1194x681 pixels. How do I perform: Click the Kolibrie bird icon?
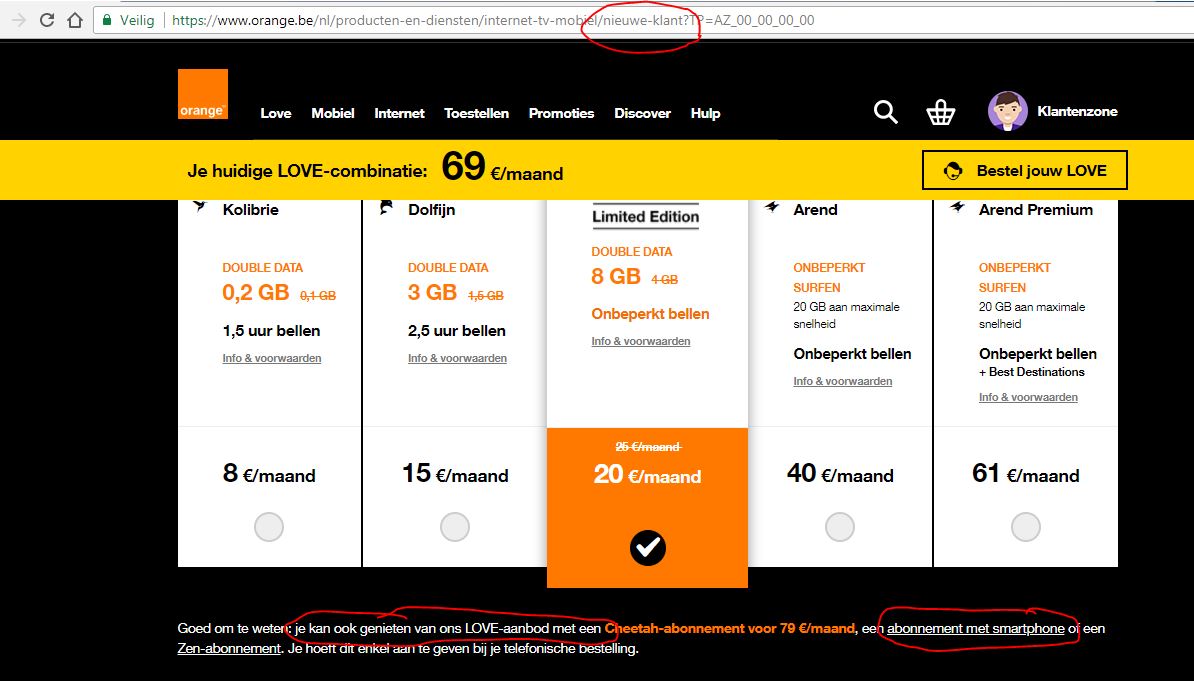(x=200, y=206)
